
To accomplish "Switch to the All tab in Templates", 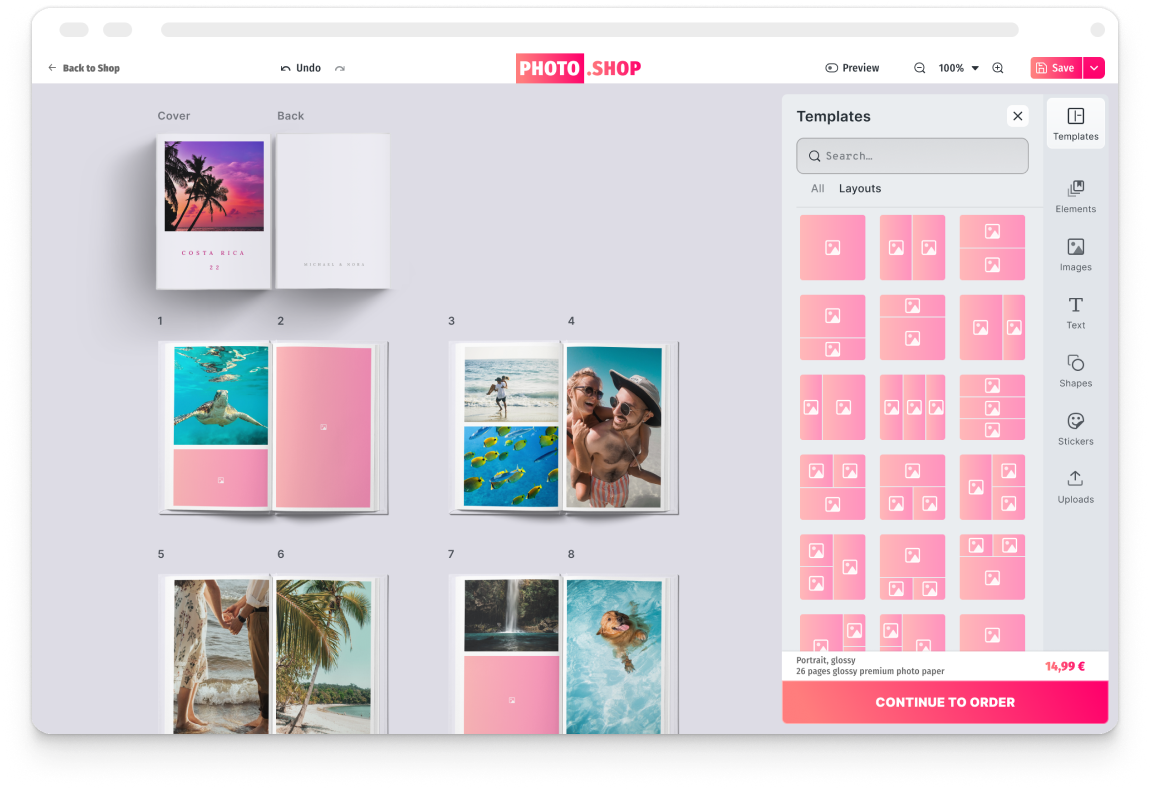I will [x=818, y=188].
